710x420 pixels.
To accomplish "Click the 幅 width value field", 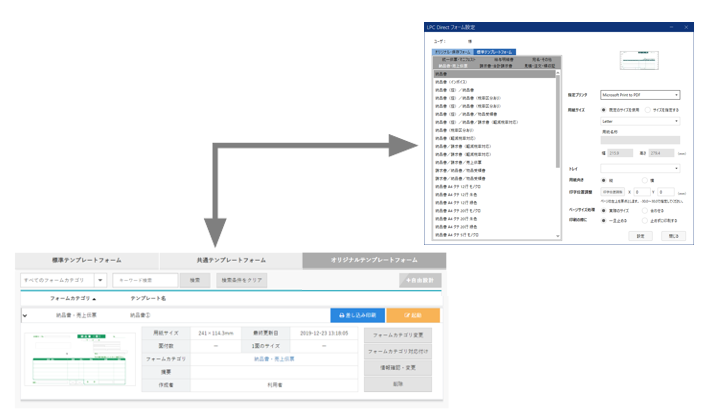I will click(620, 153).
